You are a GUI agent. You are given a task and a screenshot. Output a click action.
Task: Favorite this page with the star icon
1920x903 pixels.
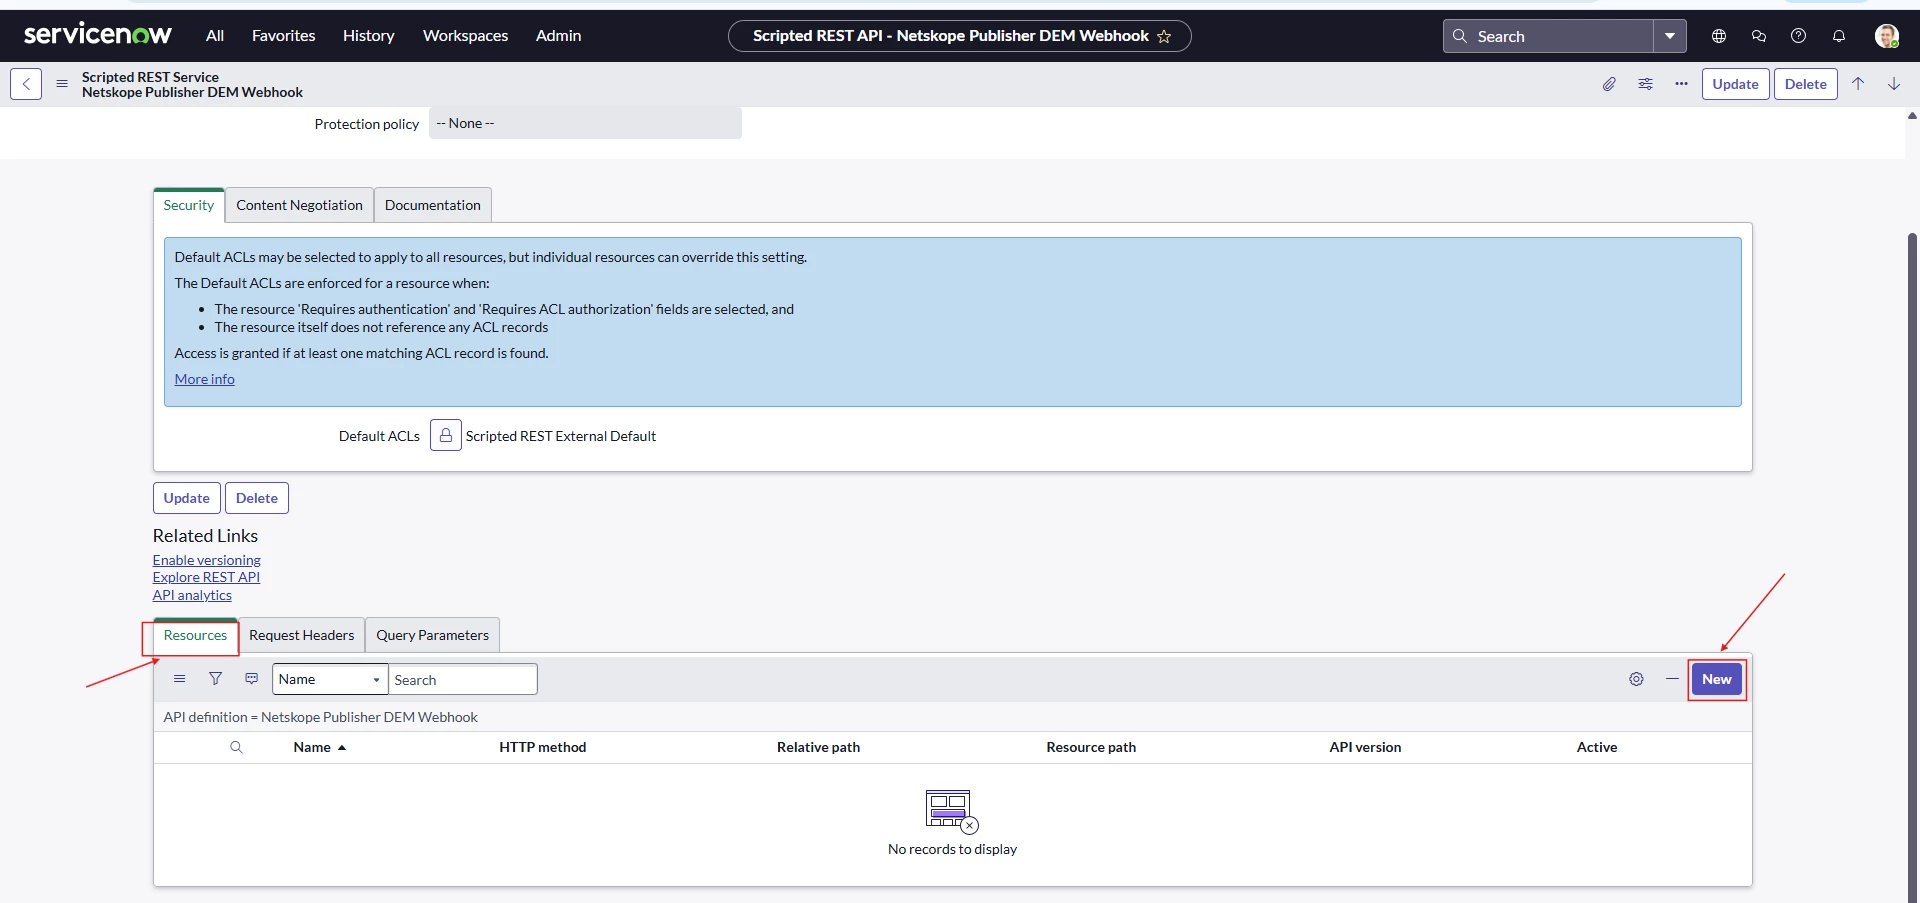1164,36
